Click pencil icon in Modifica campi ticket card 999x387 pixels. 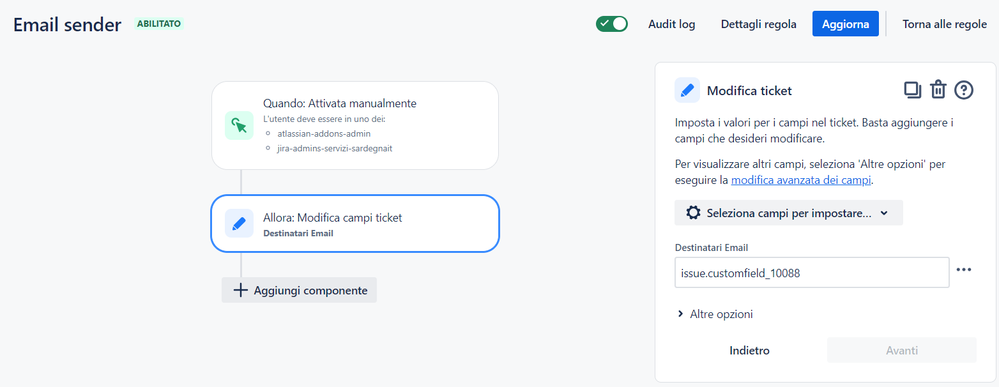(240, 224)
